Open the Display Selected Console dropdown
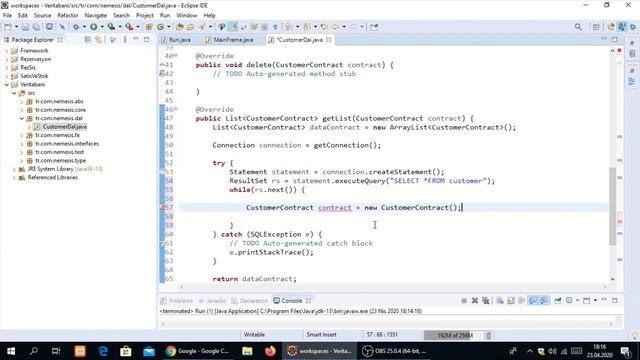 click(577, 300)
